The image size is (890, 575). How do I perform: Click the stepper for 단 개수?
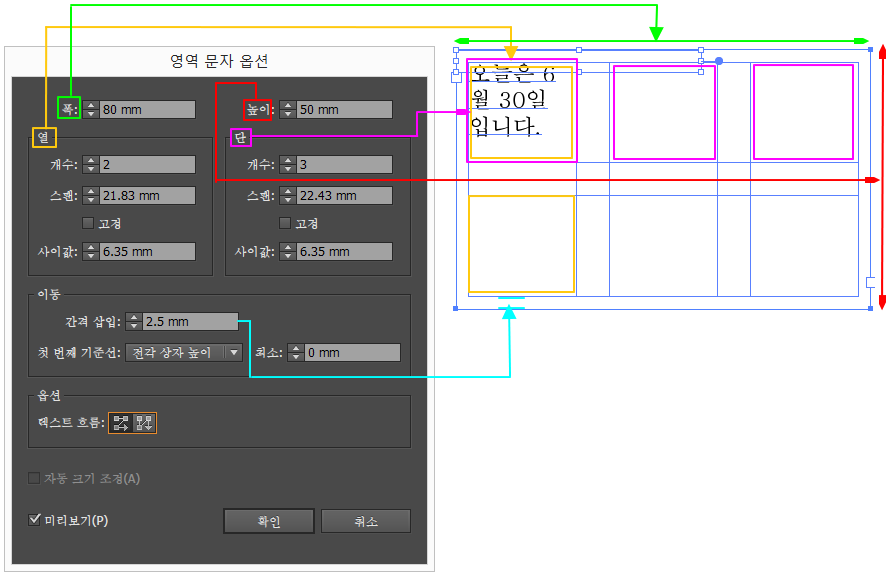coord(288,165)
